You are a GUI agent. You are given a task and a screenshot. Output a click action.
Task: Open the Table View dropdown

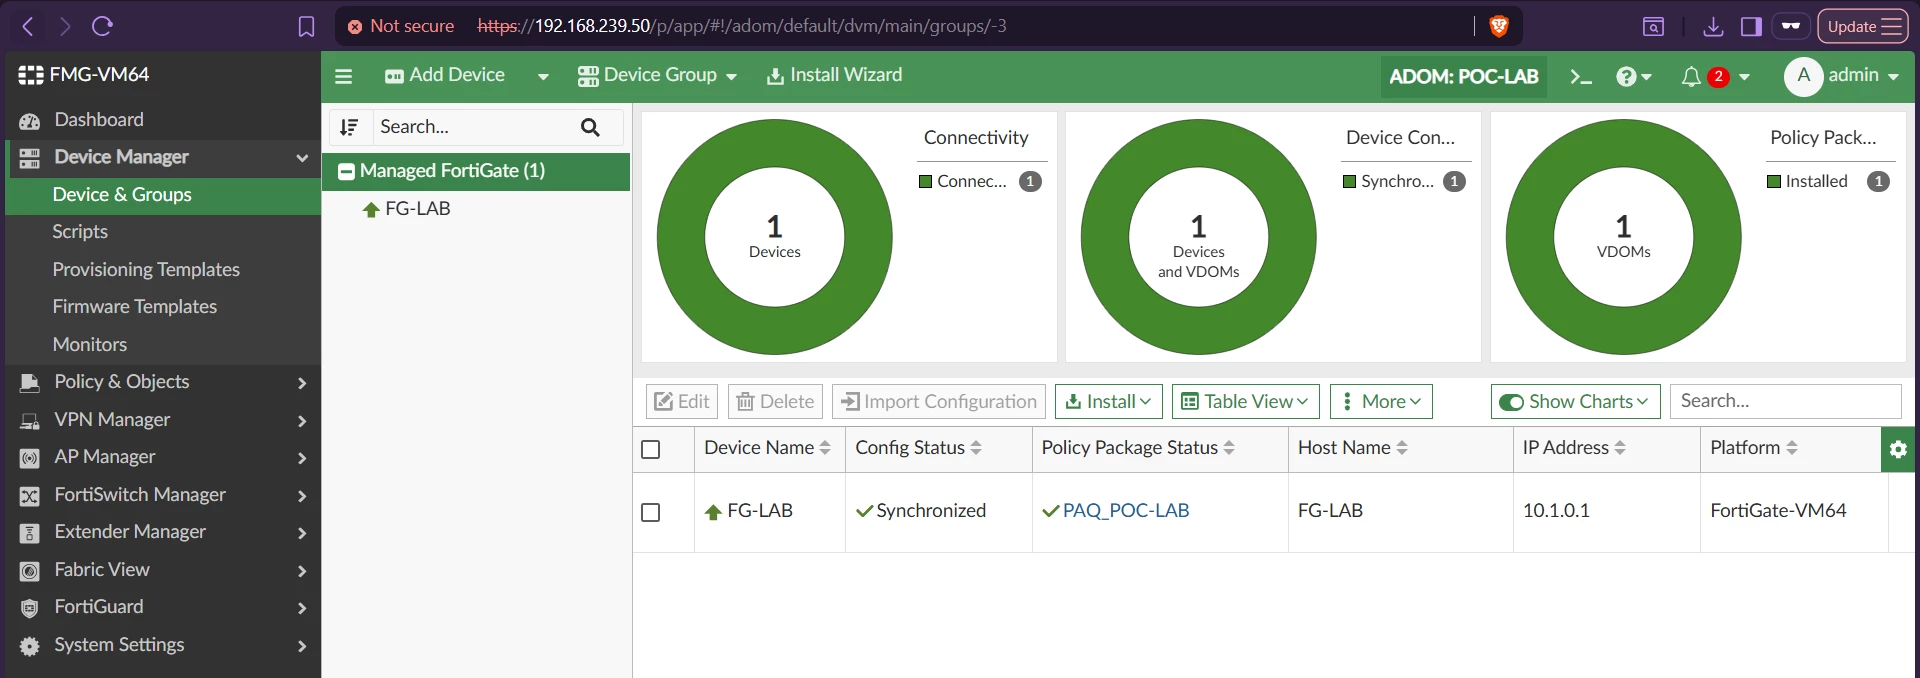point(1246,402)
